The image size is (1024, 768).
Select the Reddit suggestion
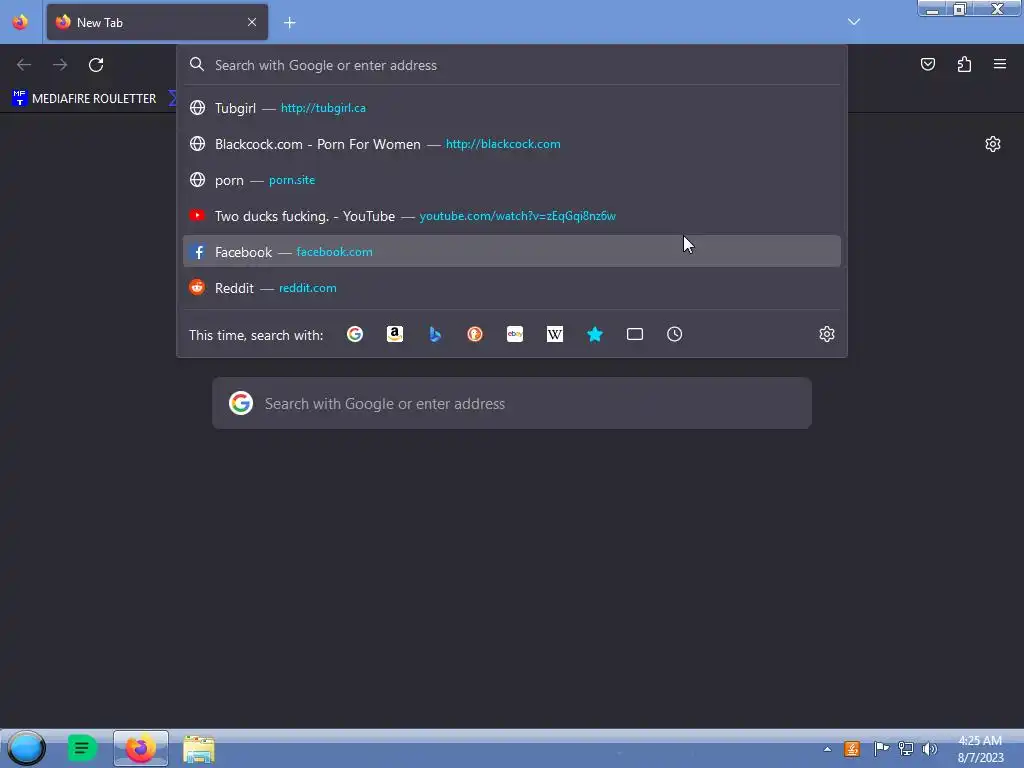(x=512, y=287)
